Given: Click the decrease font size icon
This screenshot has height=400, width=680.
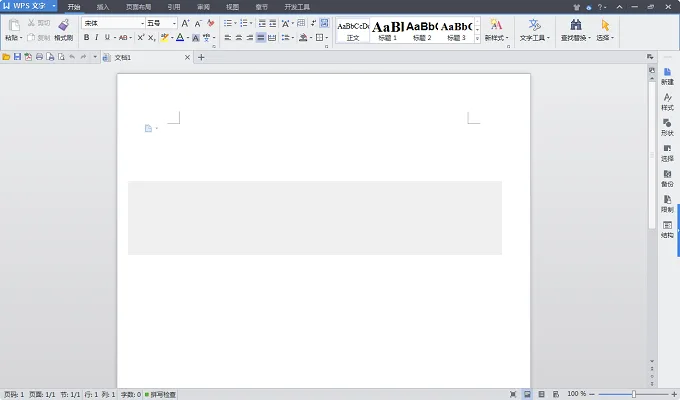Looking at the screenshot, I should tap(198, 23).
